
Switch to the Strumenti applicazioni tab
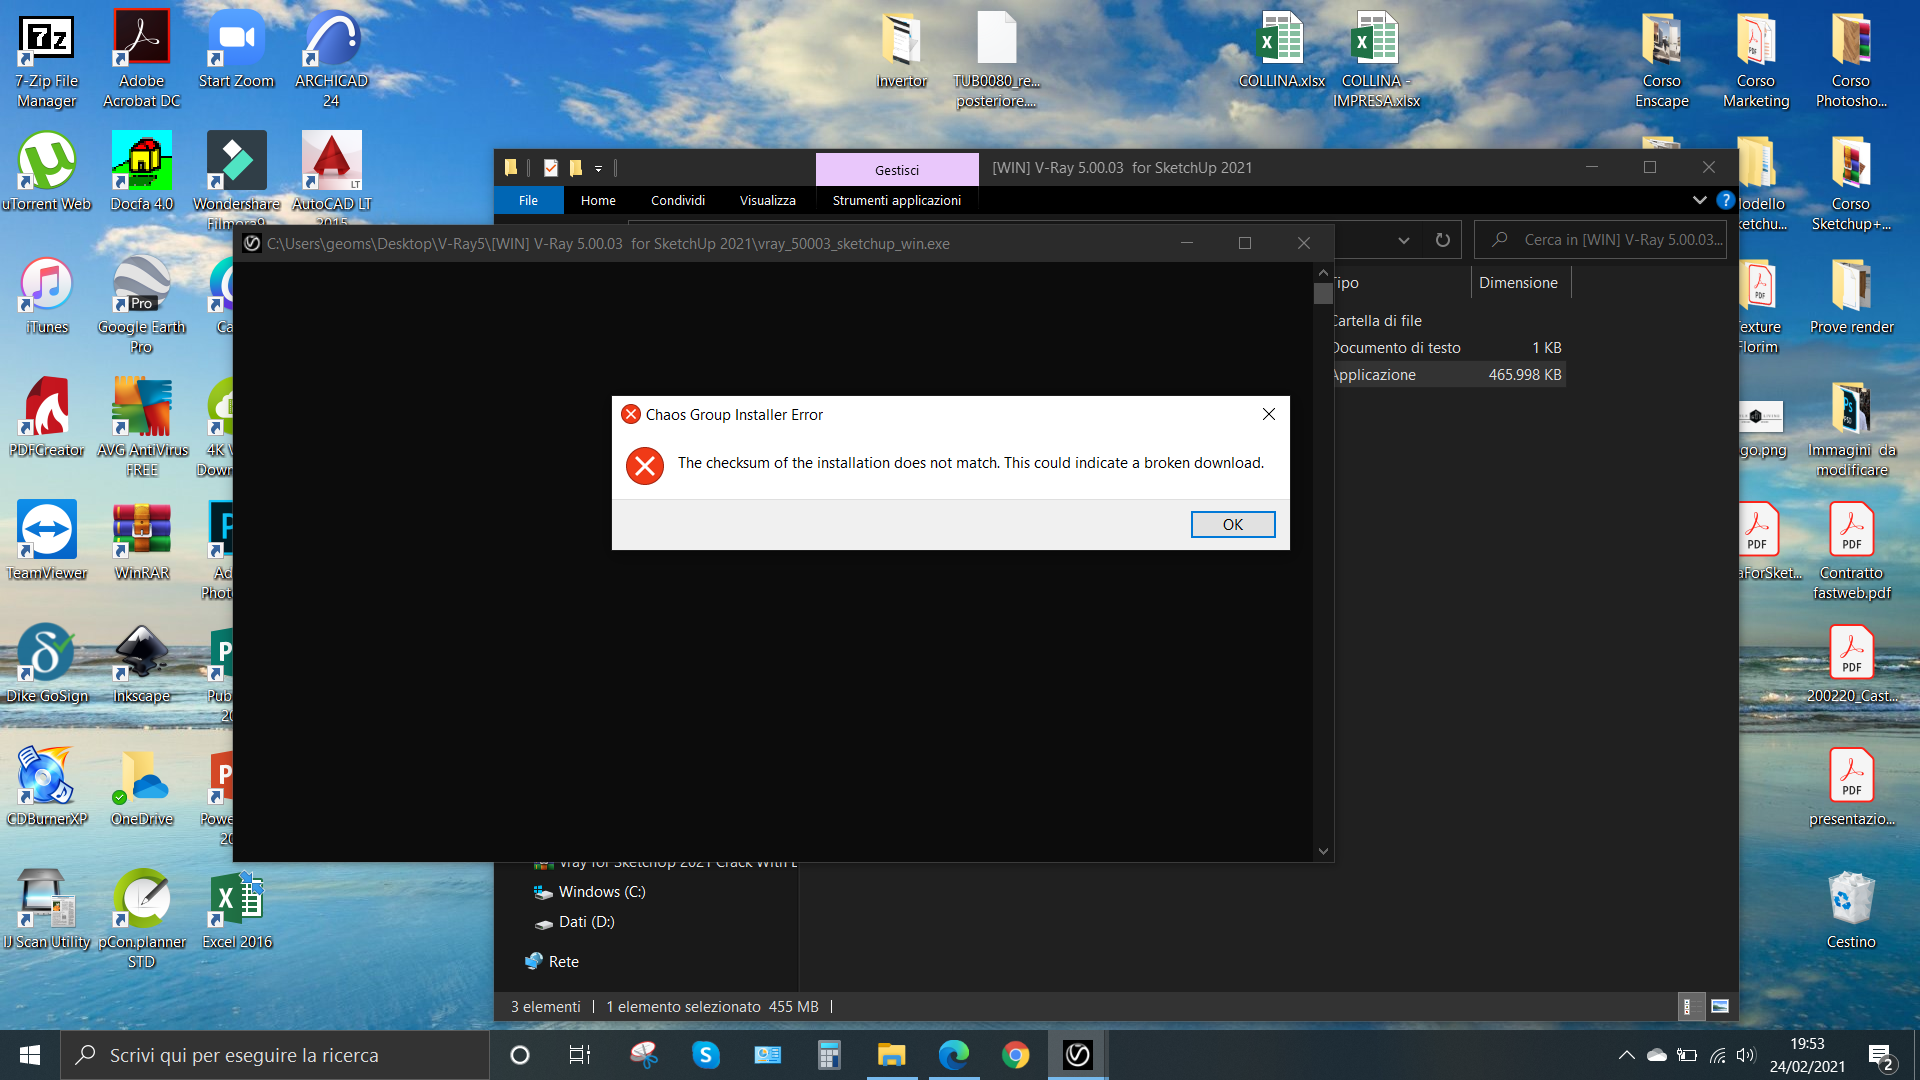(x=896, y=200)
